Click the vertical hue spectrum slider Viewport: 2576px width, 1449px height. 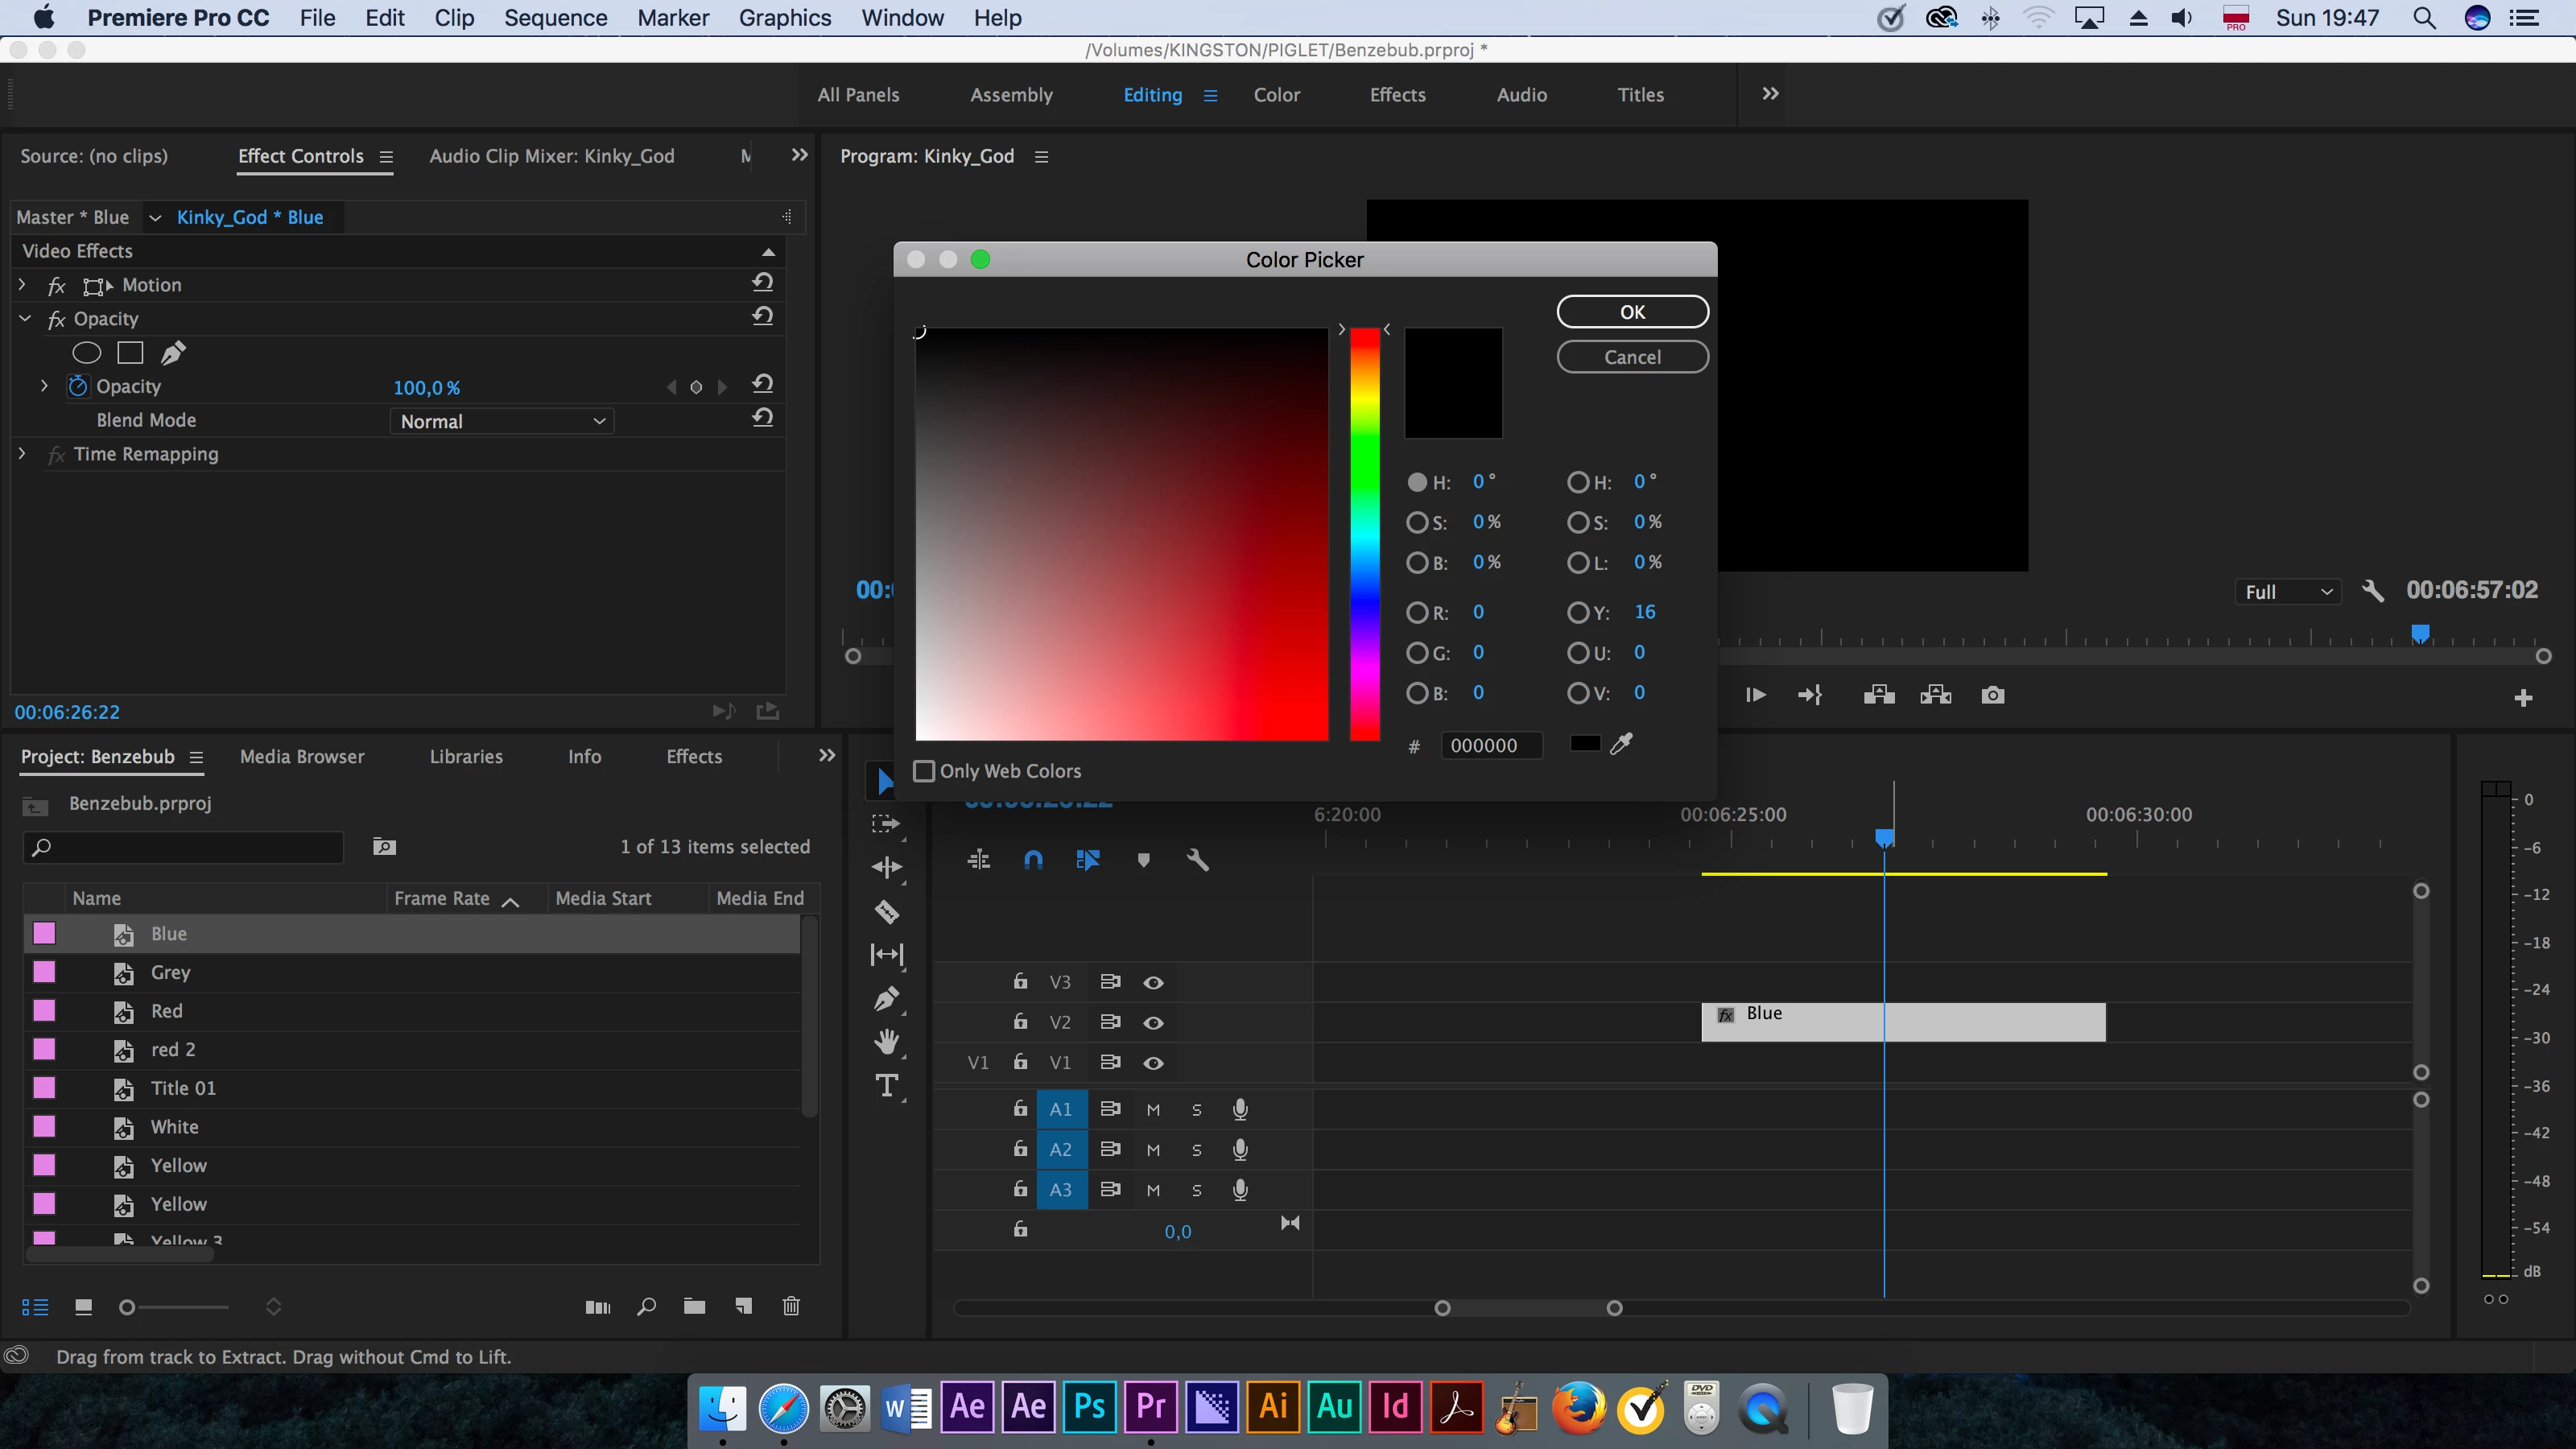point(1364,534)
